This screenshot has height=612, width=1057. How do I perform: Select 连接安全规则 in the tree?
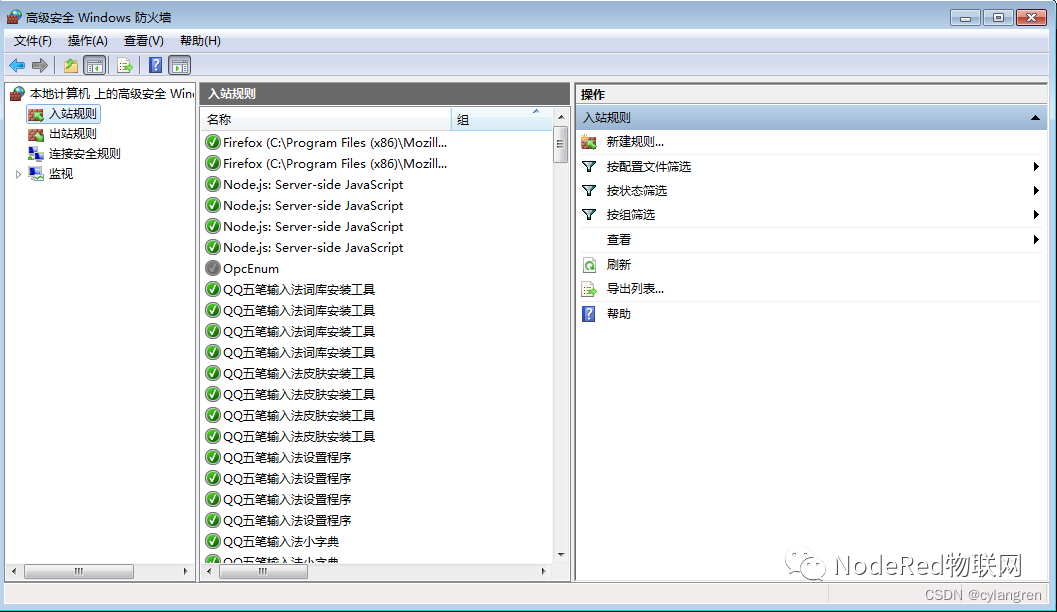pyautogui.click(x=84, y=154)
